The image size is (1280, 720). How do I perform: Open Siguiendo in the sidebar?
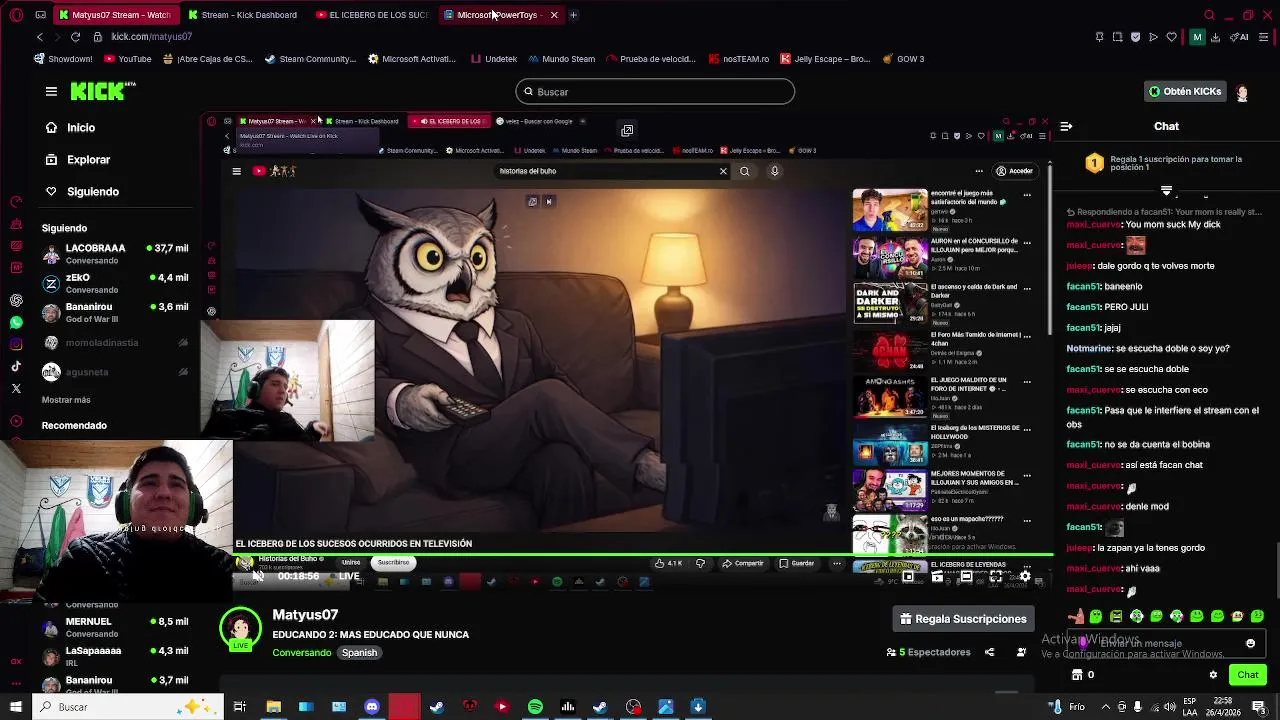[x=82, y=192]
